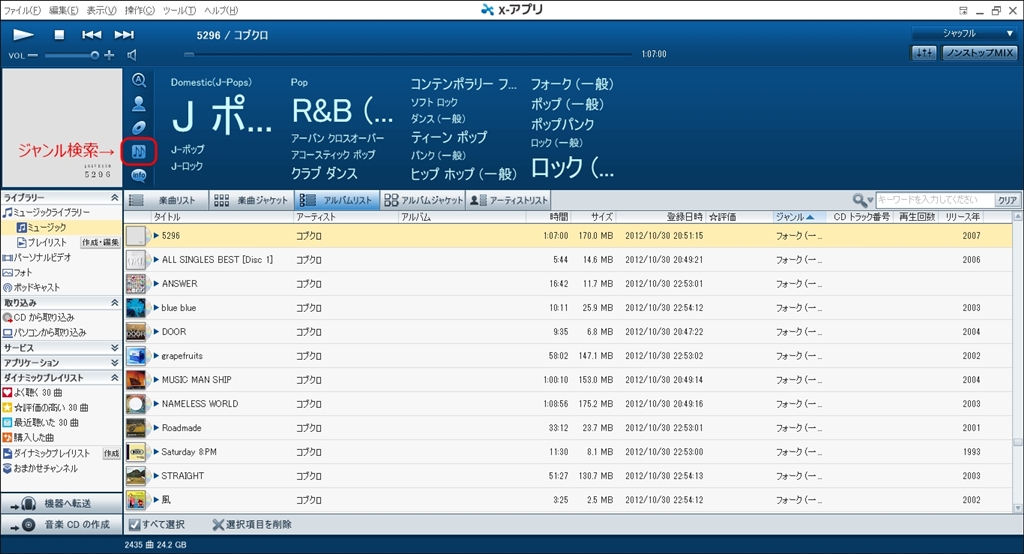Stop playback with the stop button
The width and height of the screenshot is (1024, 554).
(59, 35)
